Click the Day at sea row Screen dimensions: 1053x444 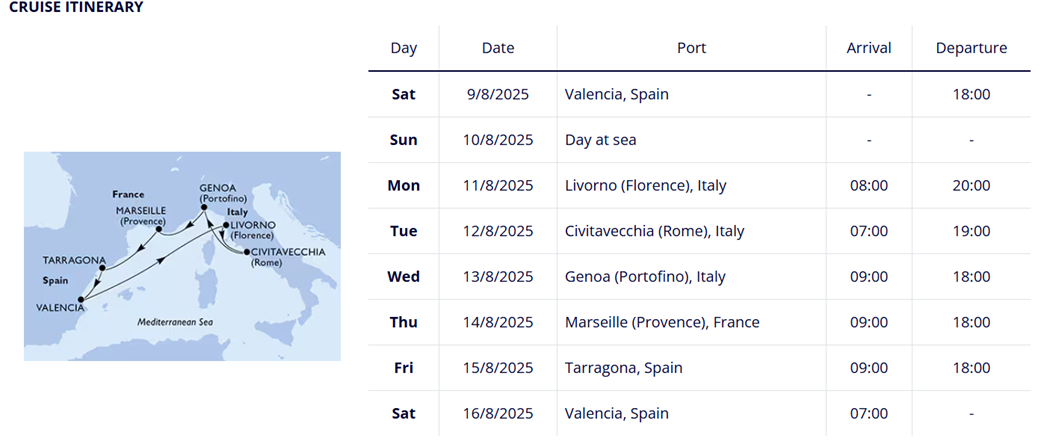[699, 140]
